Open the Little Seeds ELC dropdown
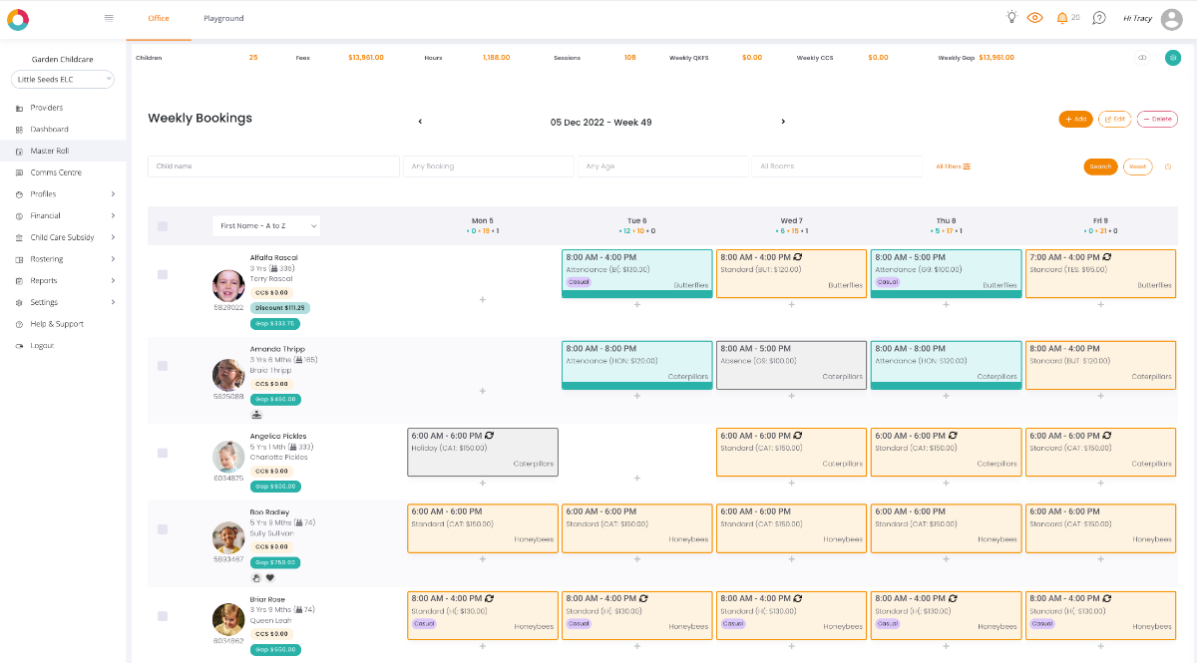The width and height of the screenshot is (1197, 666). tap(63, 79)
